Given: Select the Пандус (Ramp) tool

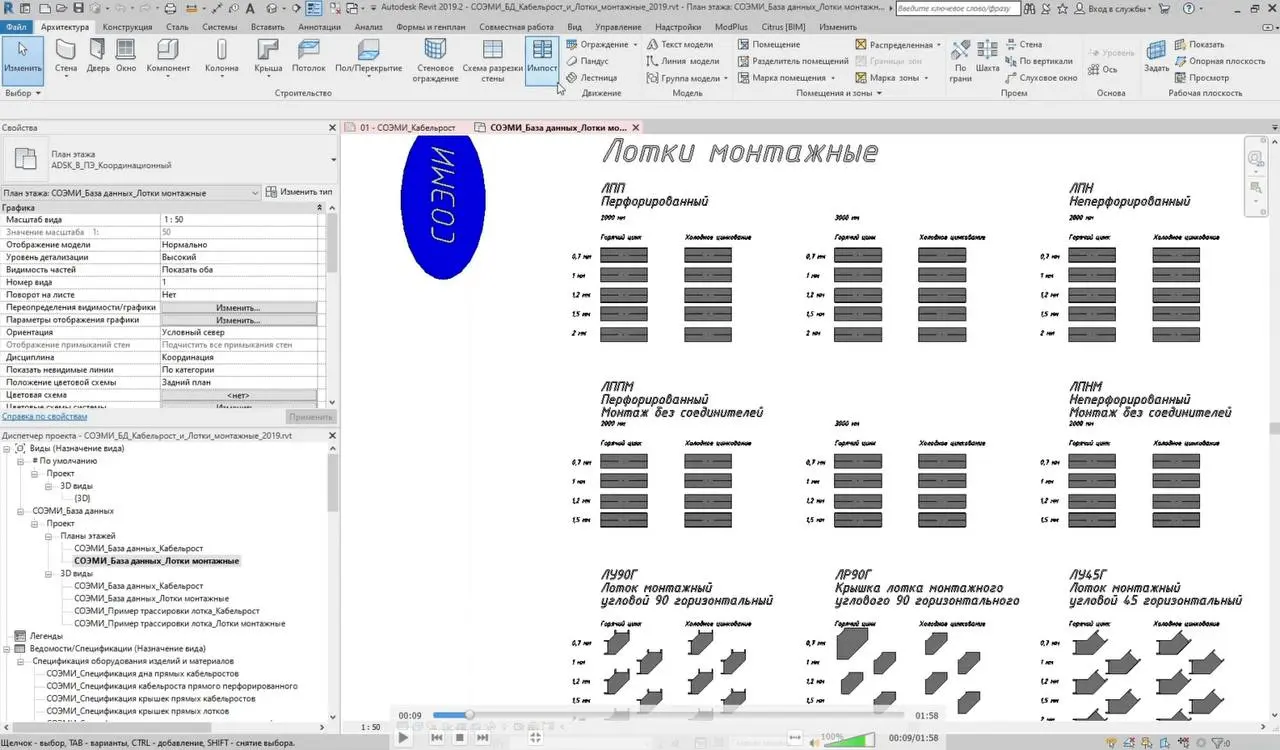Looking at the screenshot, I should pos(587,61).
